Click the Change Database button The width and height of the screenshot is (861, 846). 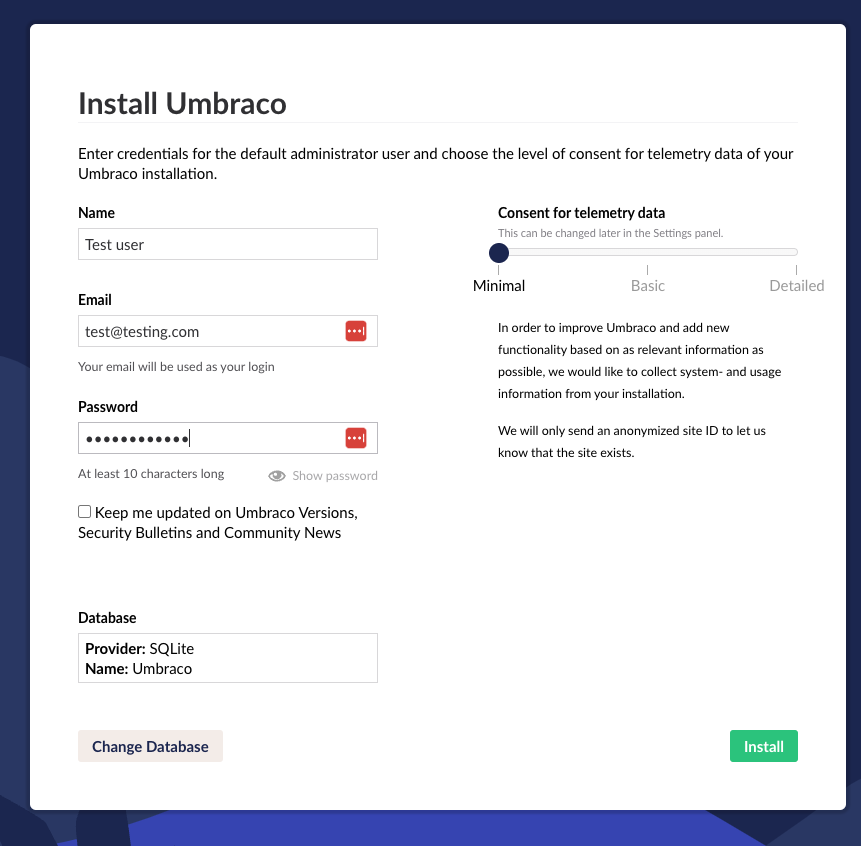150,746
